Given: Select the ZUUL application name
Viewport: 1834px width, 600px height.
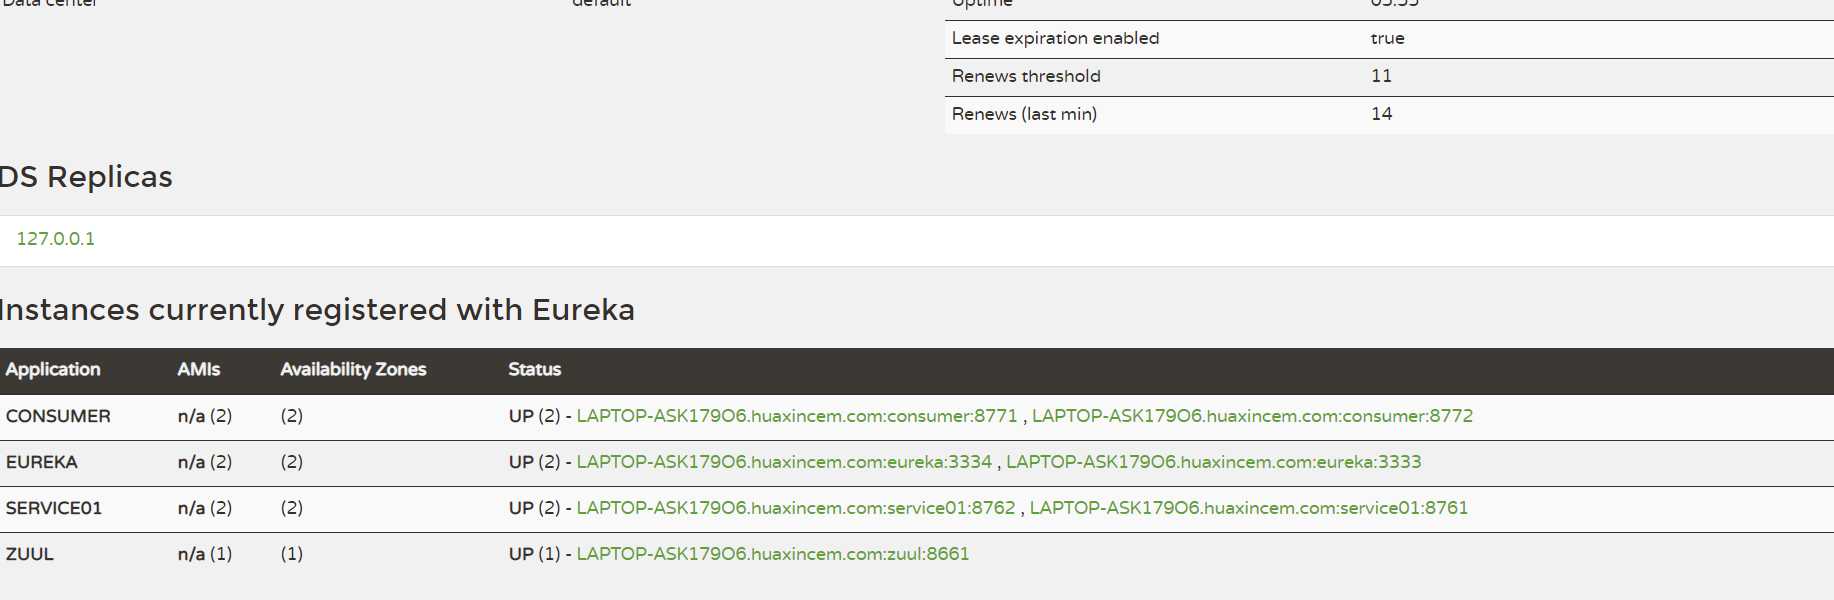Looking at the screenshot, I should coord(30,554).
